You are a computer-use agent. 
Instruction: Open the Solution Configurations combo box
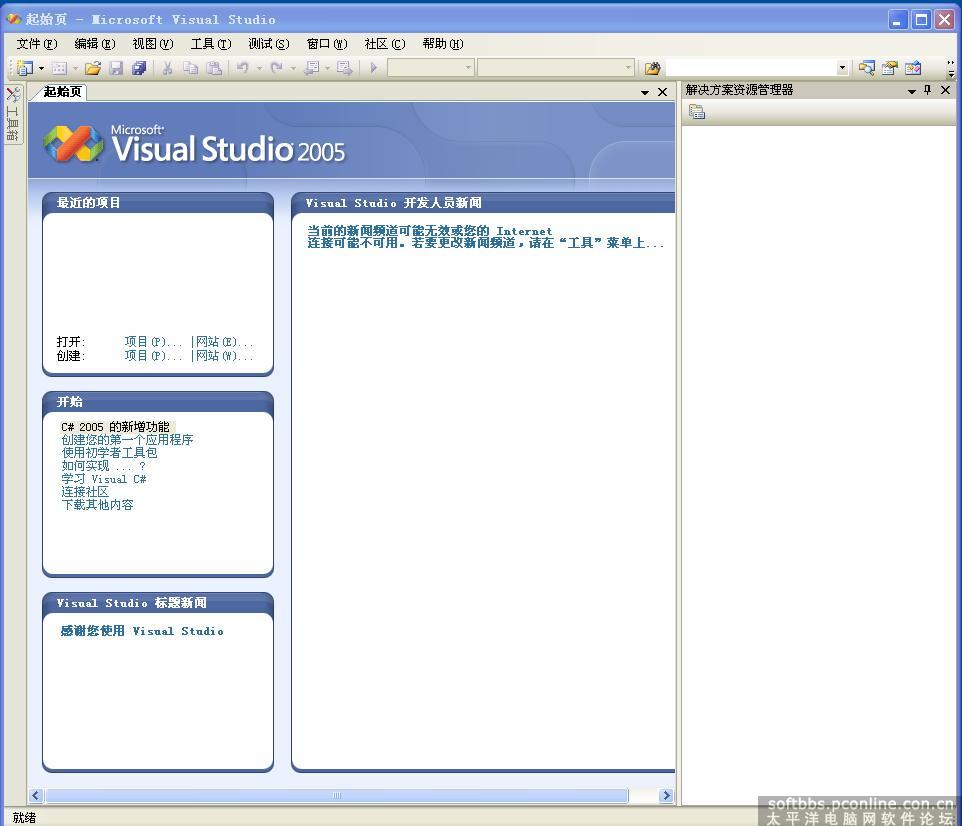431,68
